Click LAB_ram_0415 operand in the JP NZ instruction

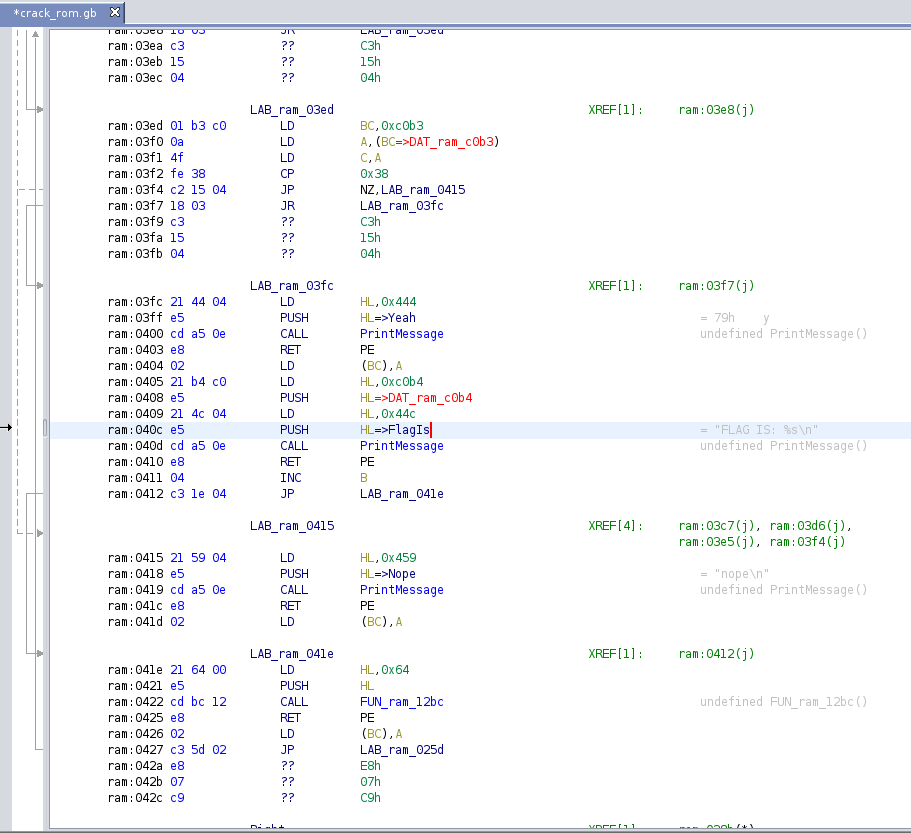point(422,190)
